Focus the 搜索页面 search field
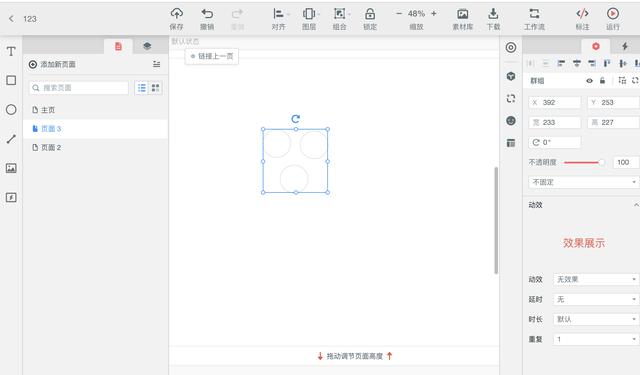Screen dimensions: 640x375 pyautogui.click(x=79, y=88)
